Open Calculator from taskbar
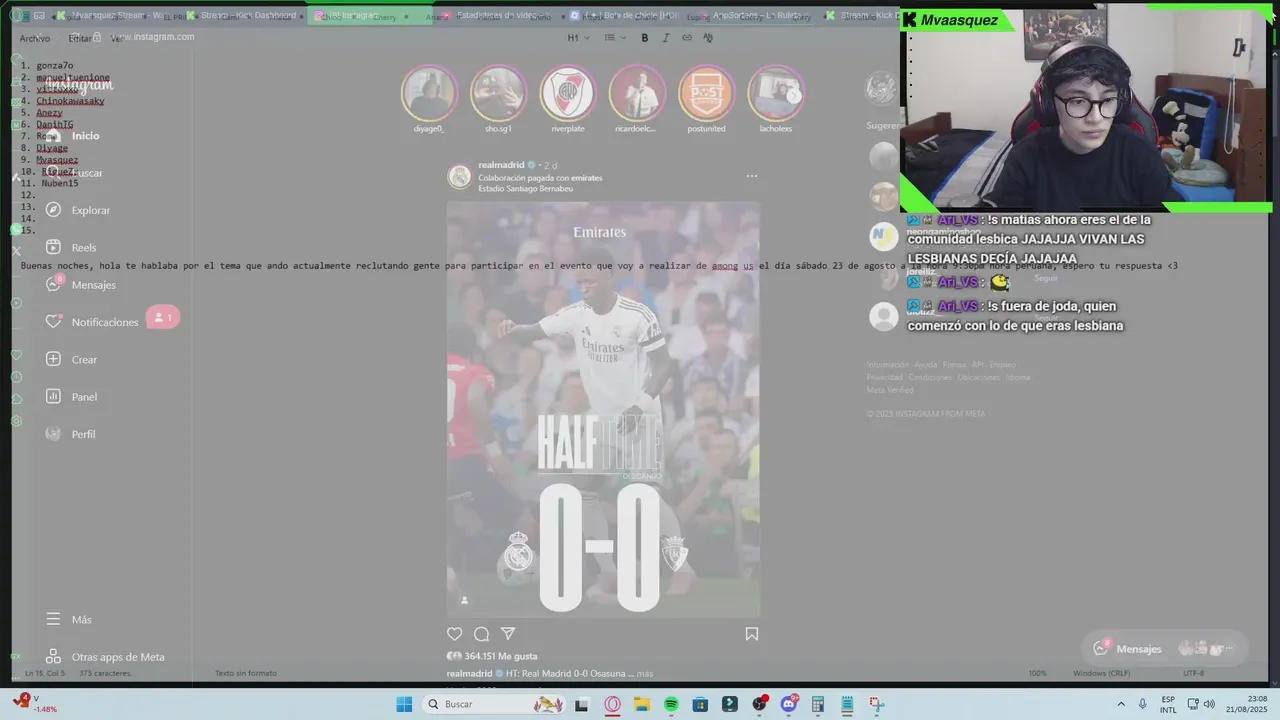Image resolution: width=1280 pixels, height=720 pixels. pos(817,704)
